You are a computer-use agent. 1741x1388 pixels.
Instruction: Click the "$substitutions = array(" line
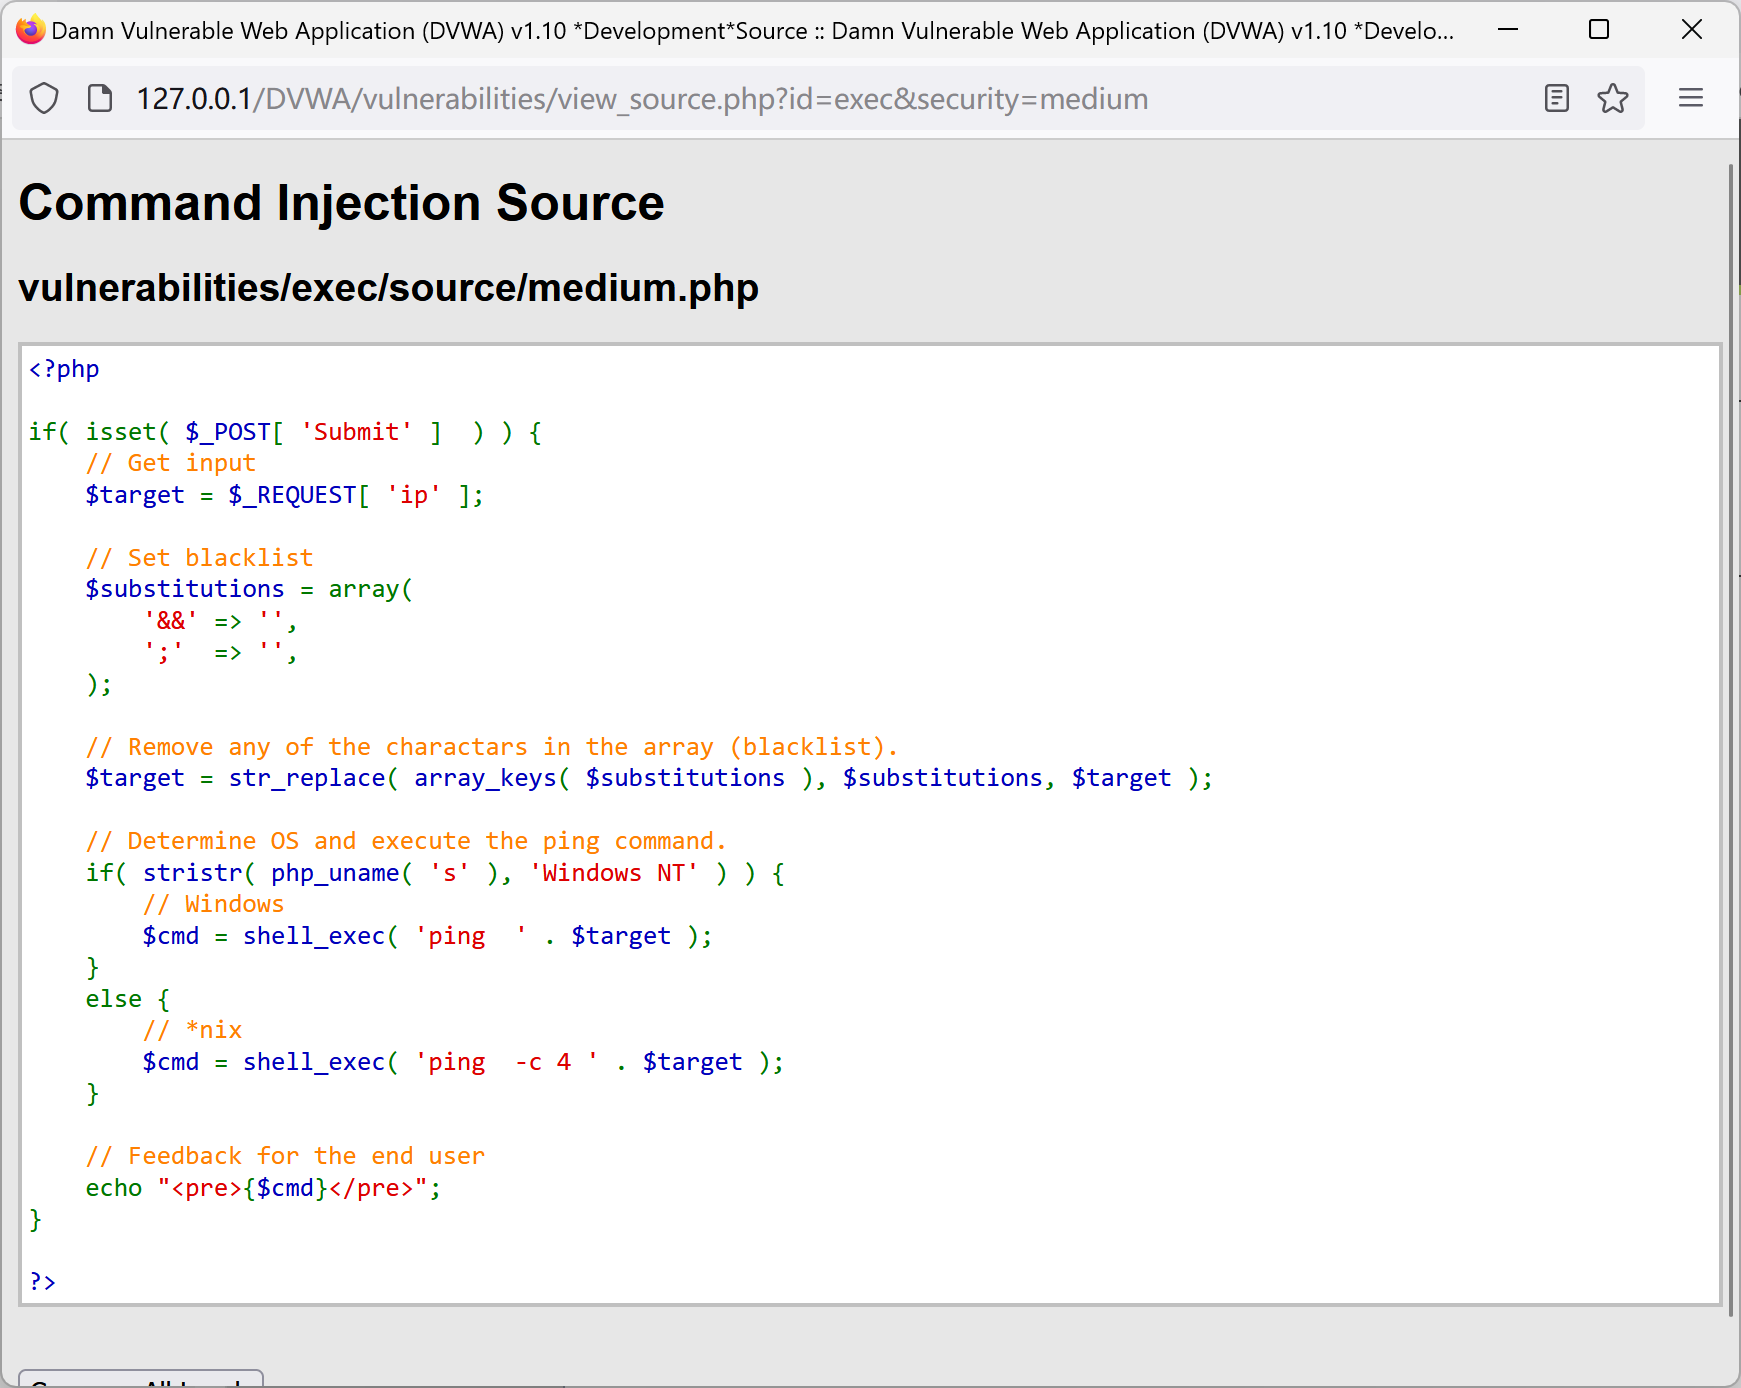pyautogui.click(x=249, y=589)
